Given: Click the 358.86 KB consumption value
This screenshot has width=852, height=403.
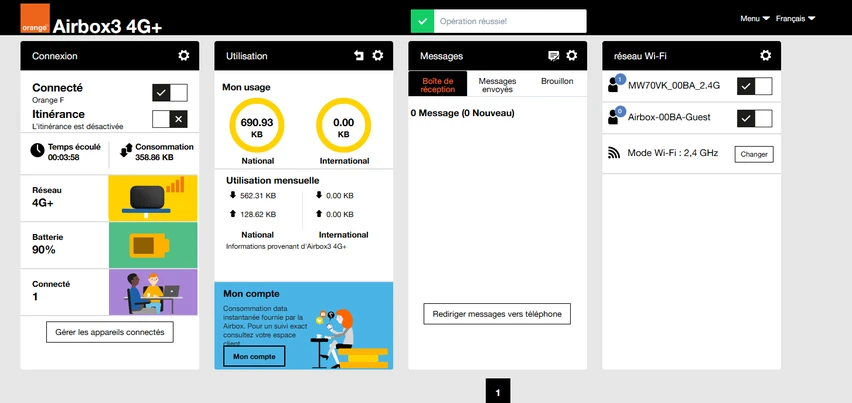Looking at the screenshot, I should (154, 158).
